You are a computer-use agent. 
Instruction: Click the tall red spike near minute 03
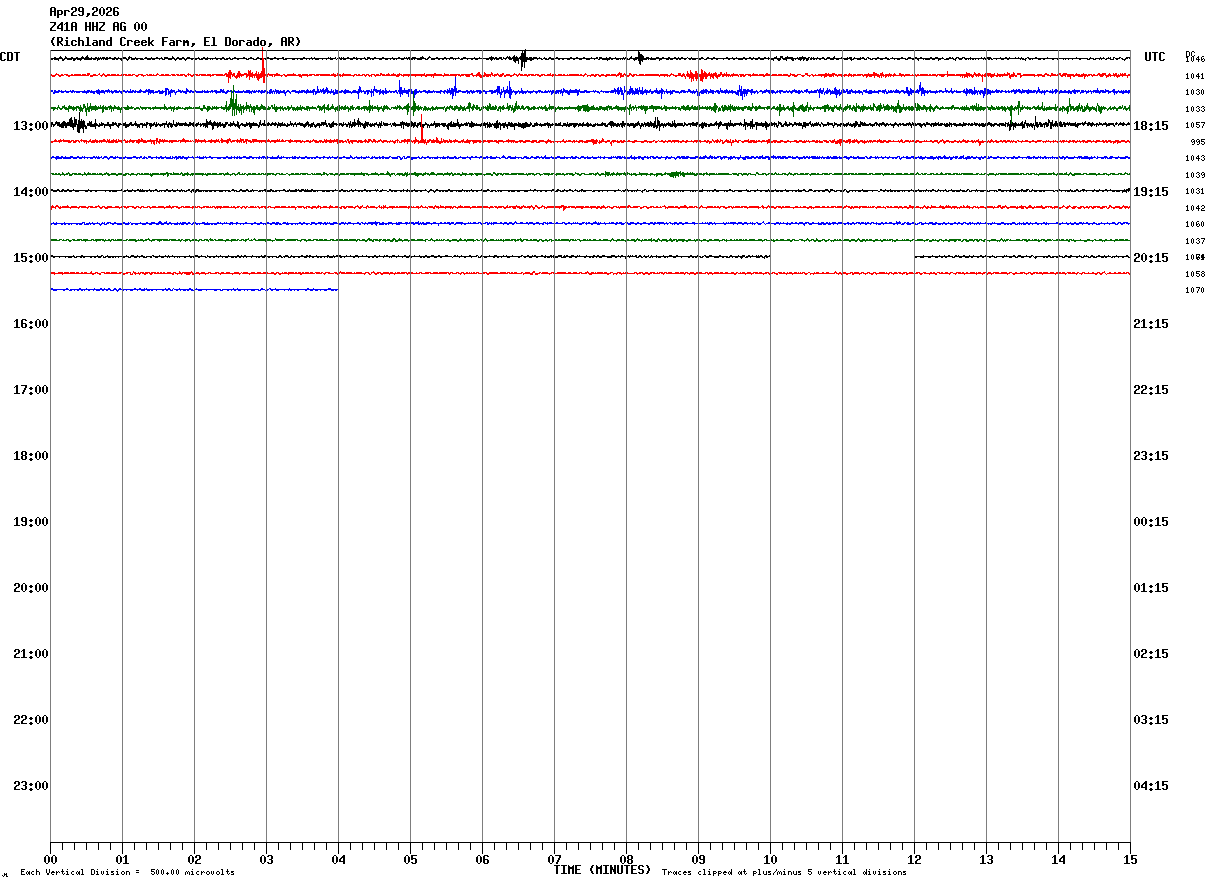tap(263, 64)
